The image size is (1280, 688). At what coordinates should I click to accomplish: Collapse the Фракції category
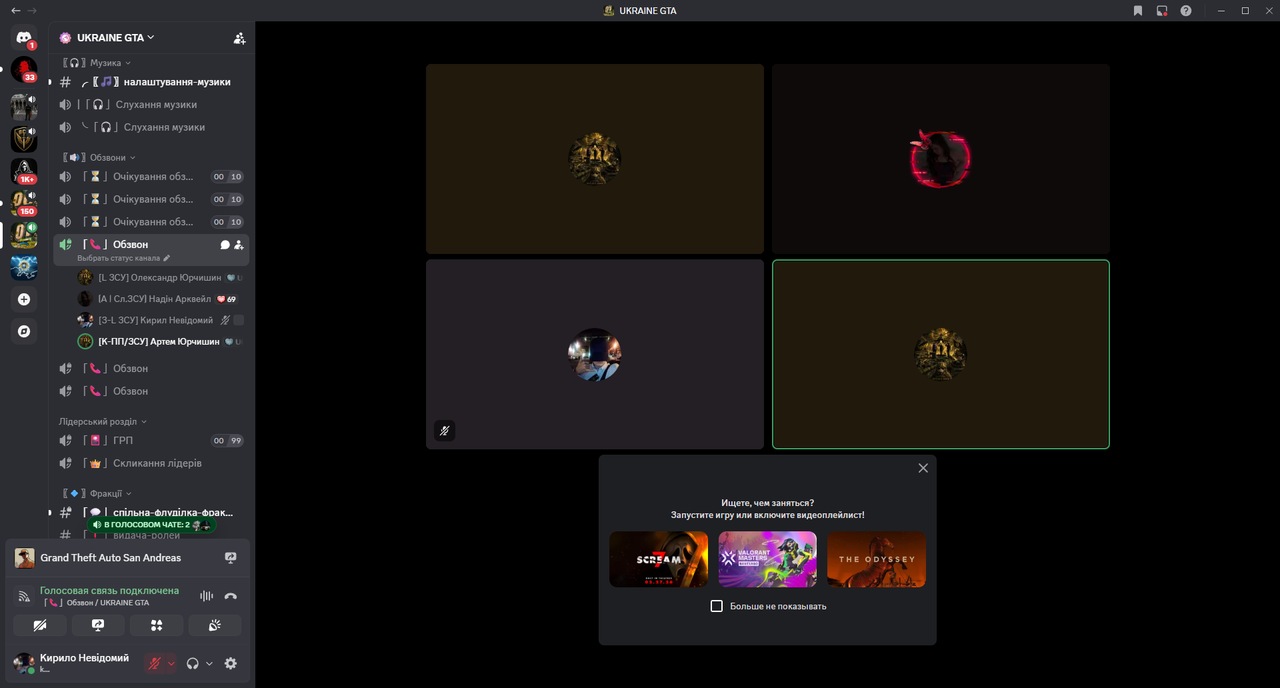[x=96, y=493]
